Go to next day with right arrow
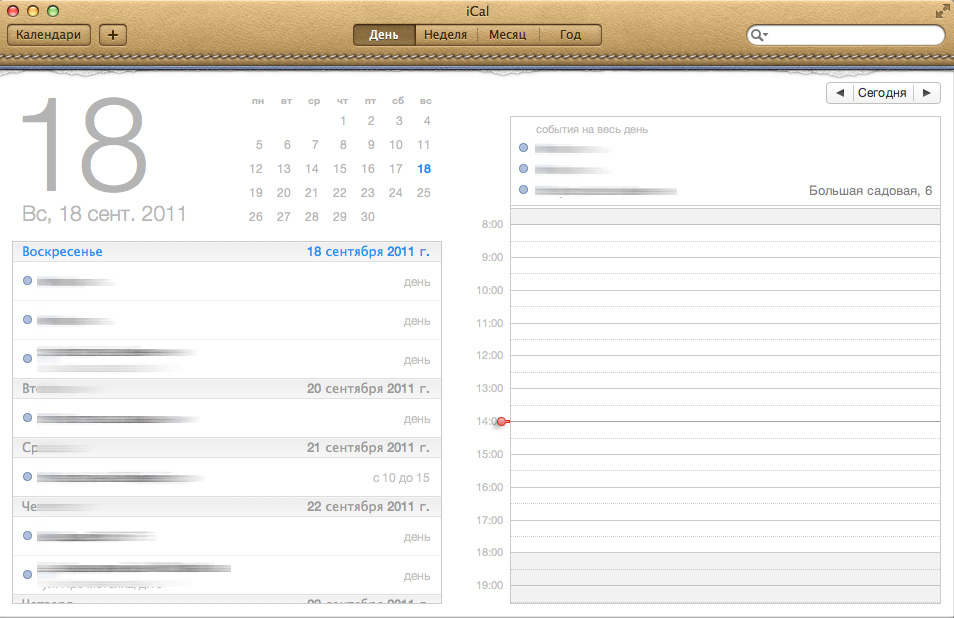This screenshot has width=954, height=618. (927, 93)
